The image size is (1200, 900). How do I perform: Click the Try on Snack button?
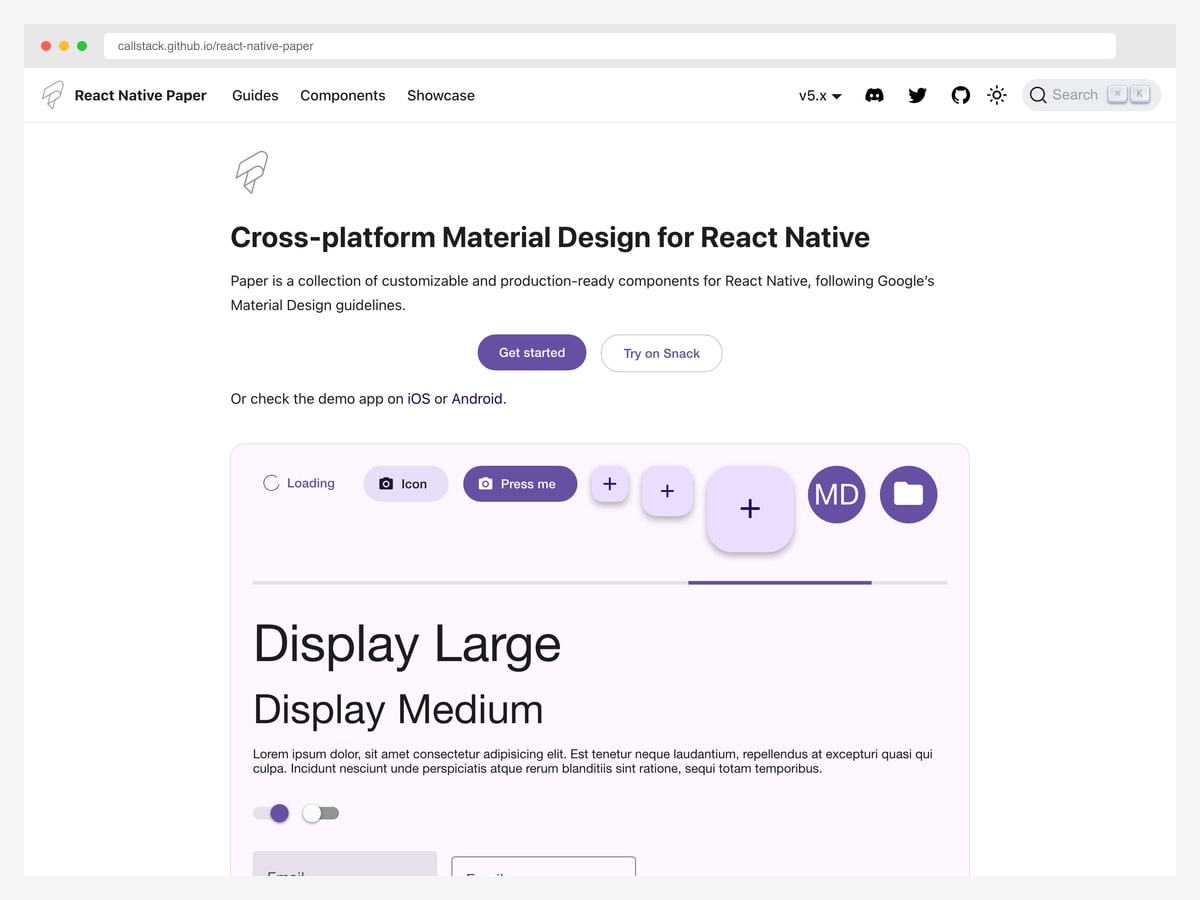click(x=661, y=353)
